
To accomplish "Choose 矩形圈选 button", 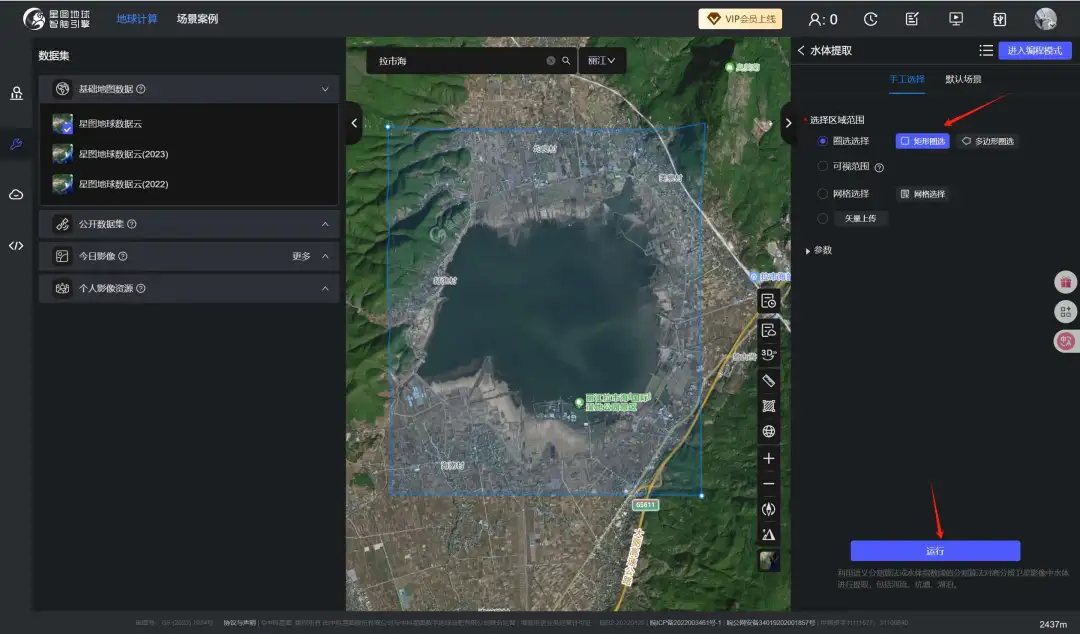I will click(922, 141).
